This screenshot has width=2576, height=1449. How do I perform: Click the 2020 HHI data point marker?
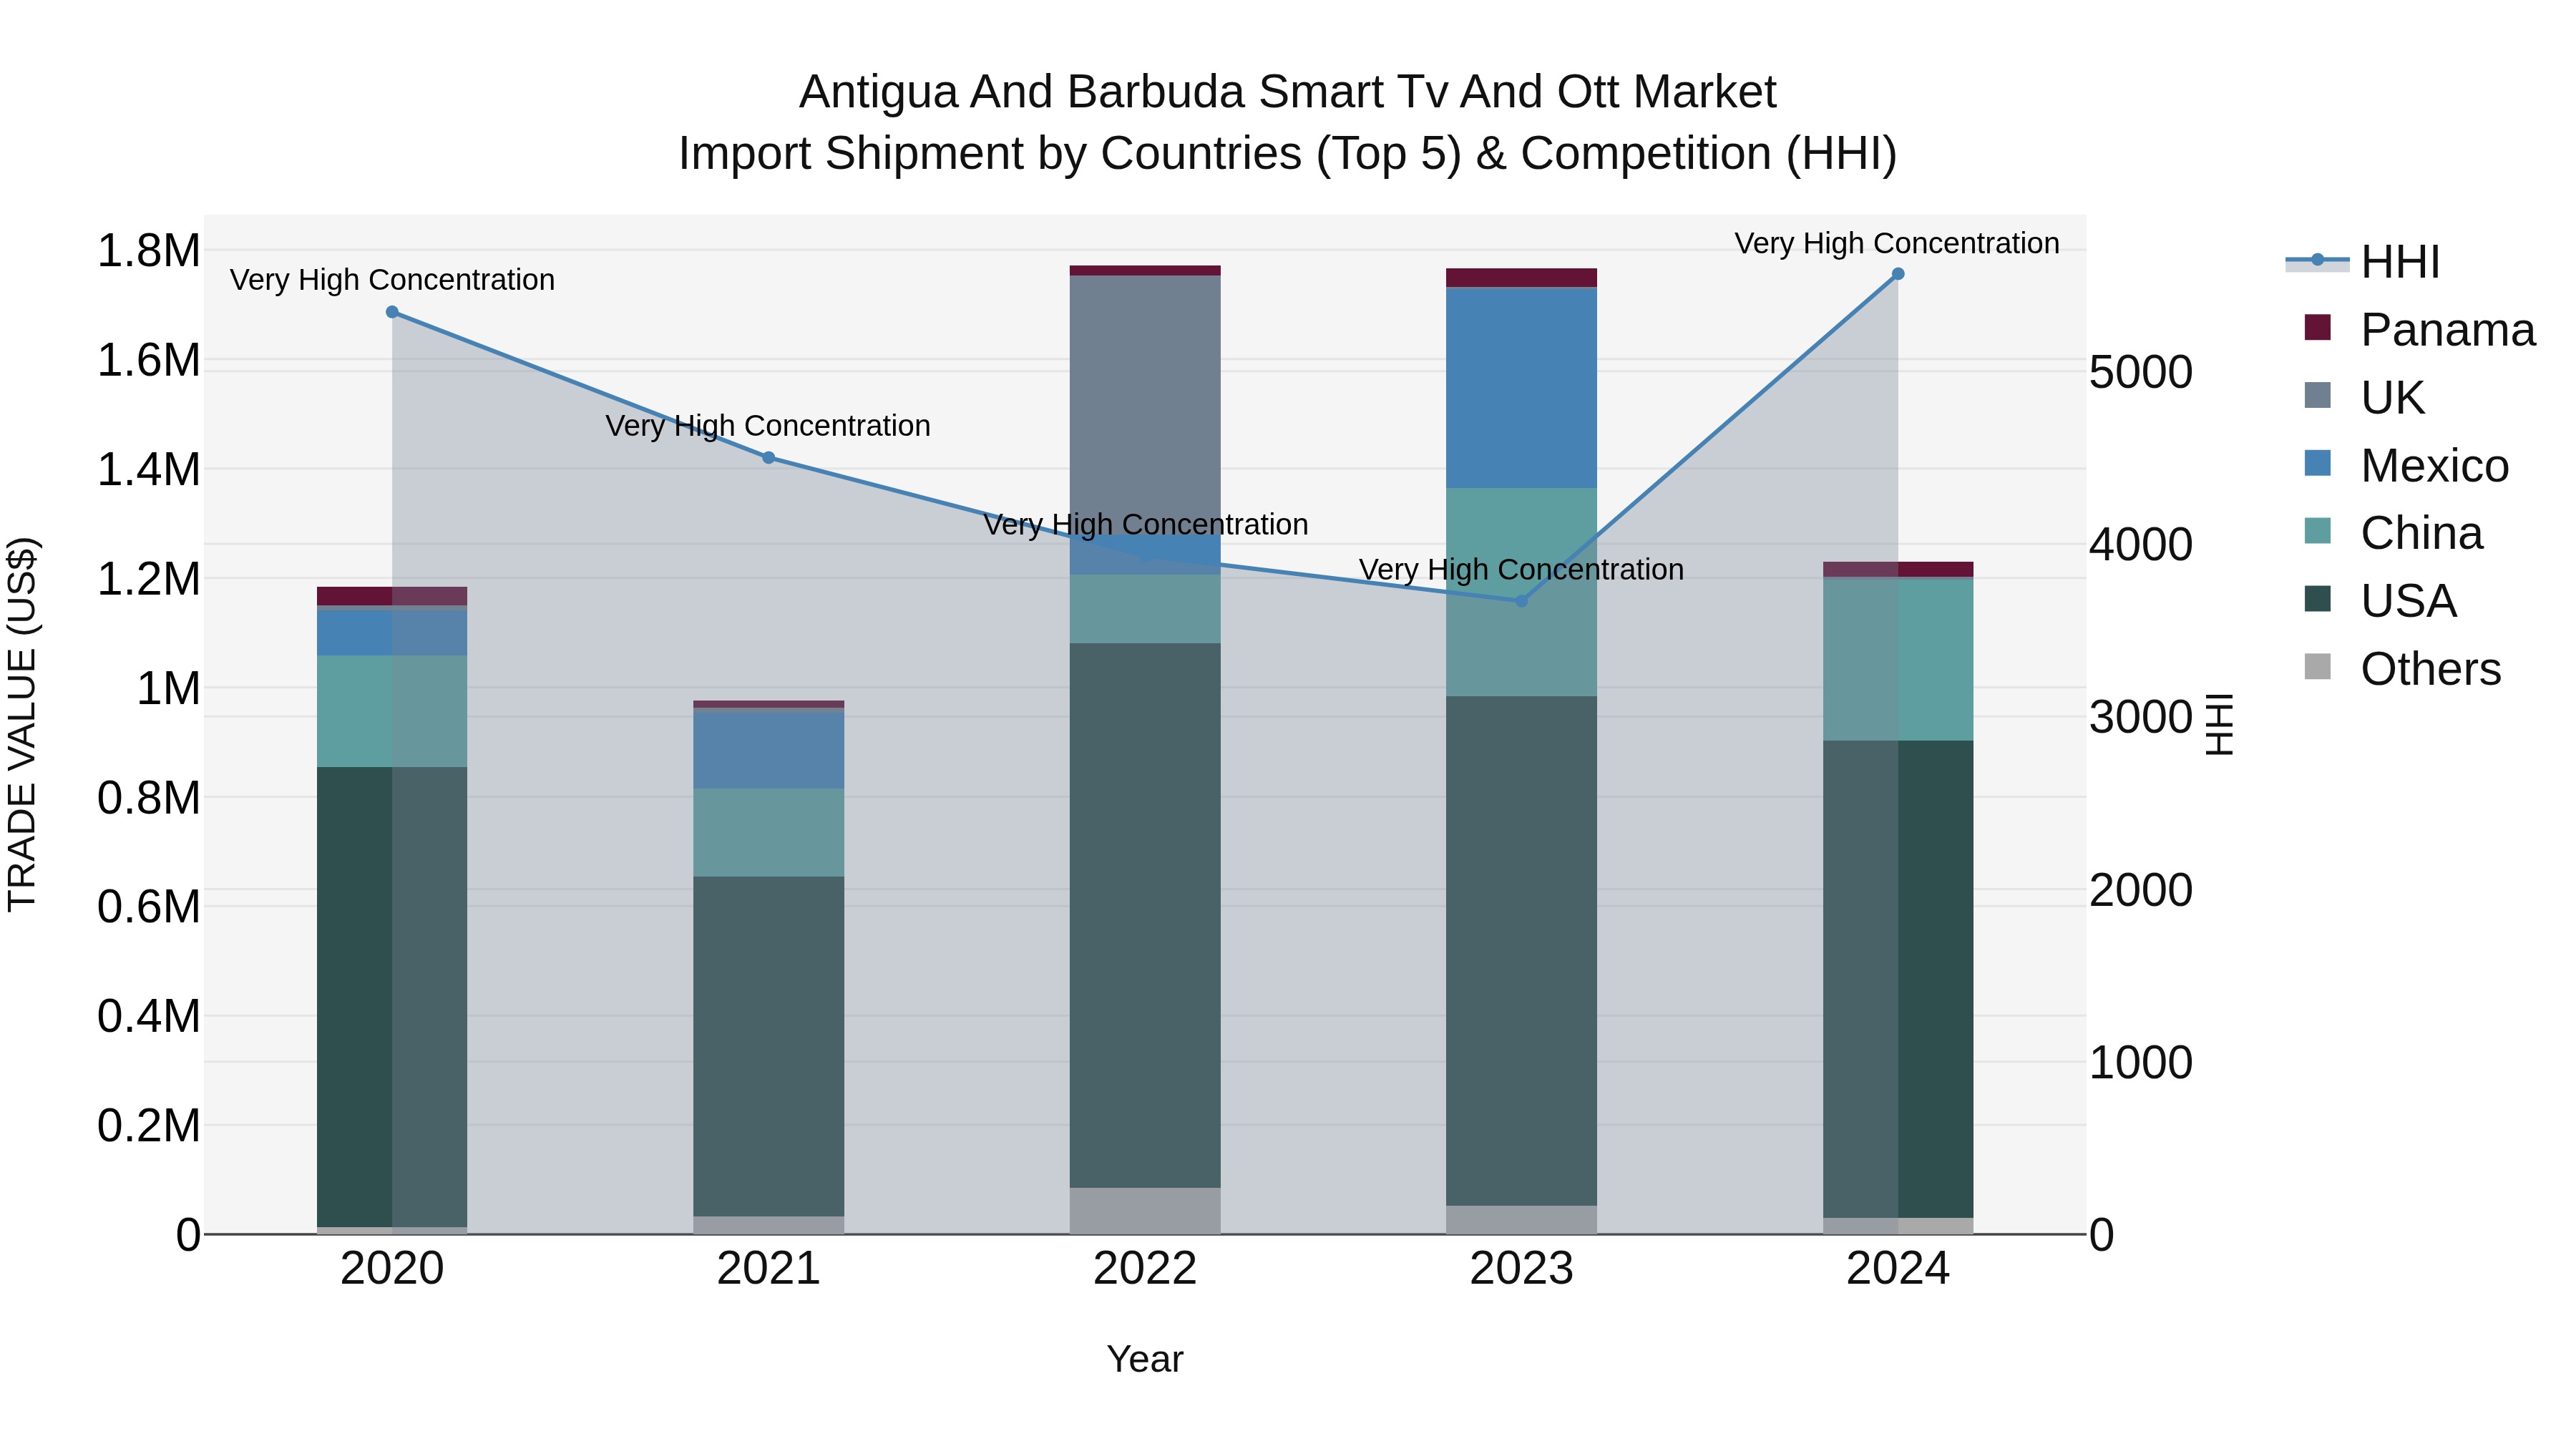(392, 312)
